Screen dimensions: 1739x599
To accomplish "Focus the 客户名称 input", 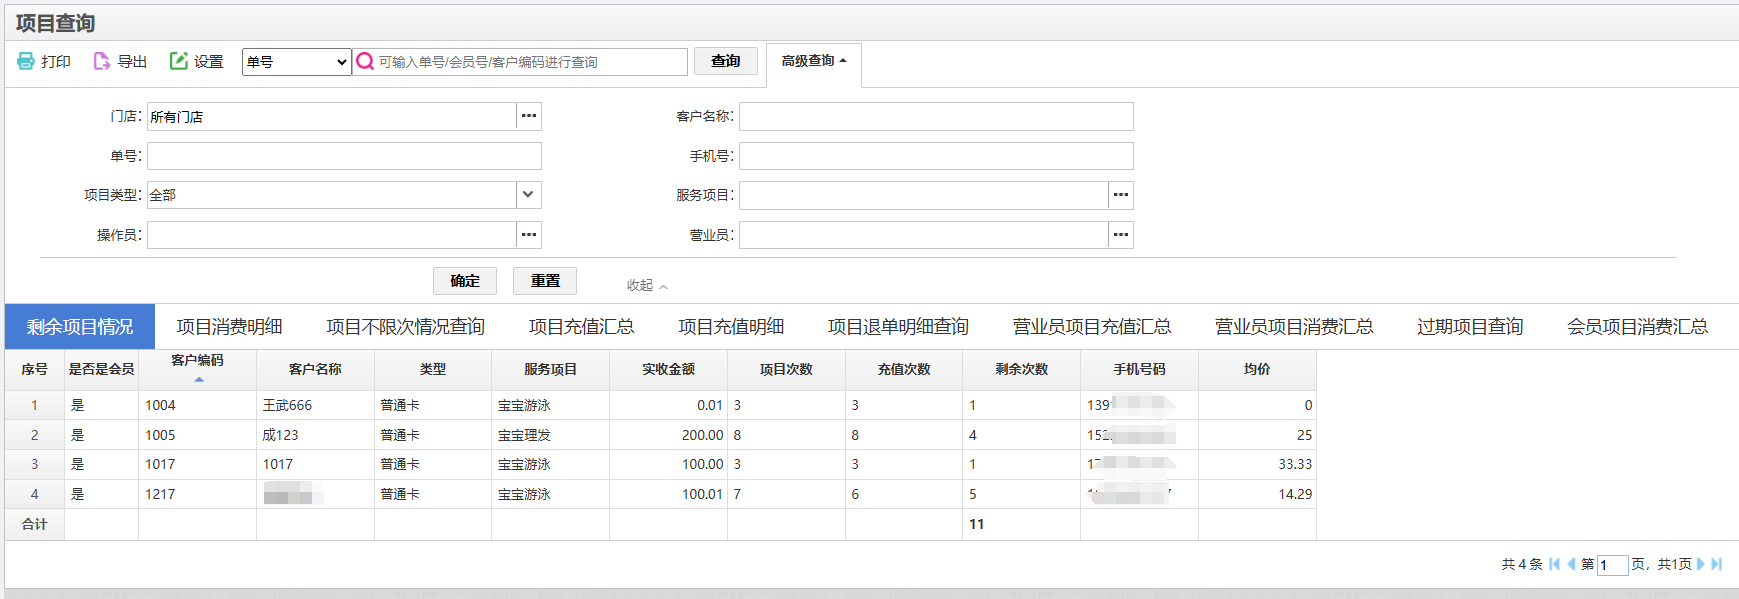I will tap(936, 116).
